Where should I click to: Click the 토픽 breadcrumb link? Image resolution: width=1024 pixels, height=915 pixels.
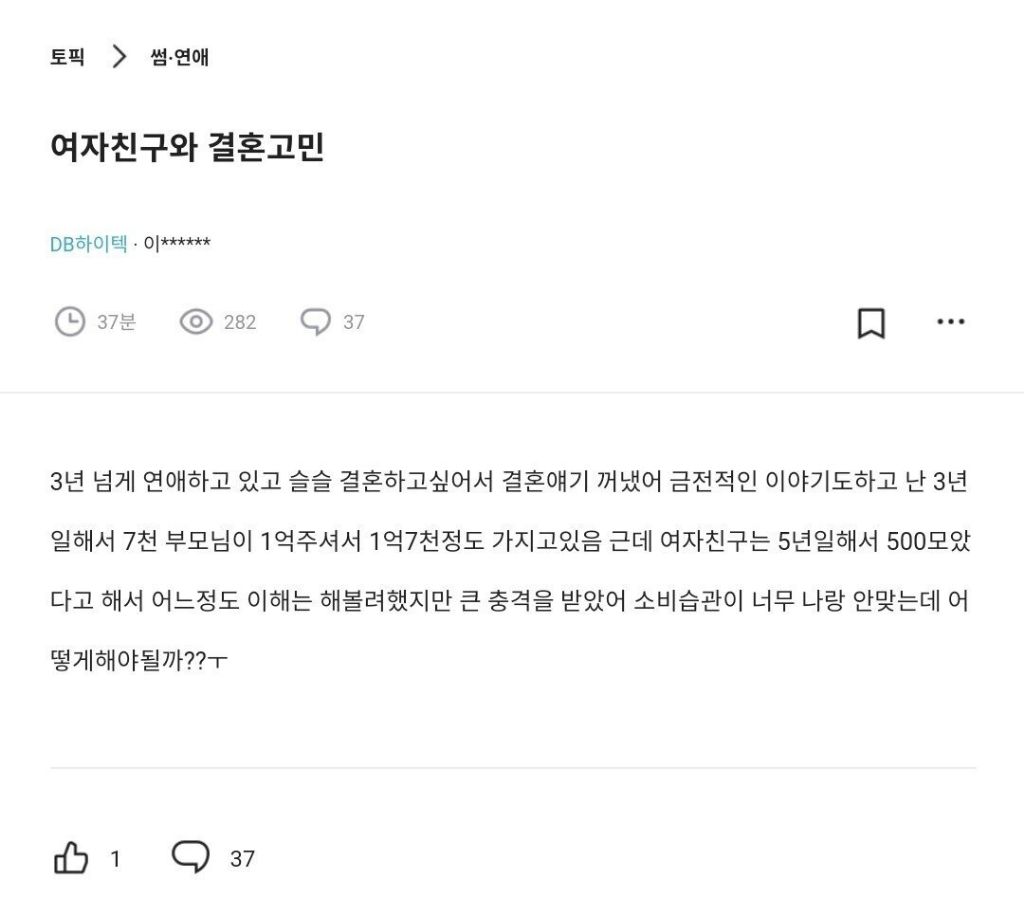point(67,57)
